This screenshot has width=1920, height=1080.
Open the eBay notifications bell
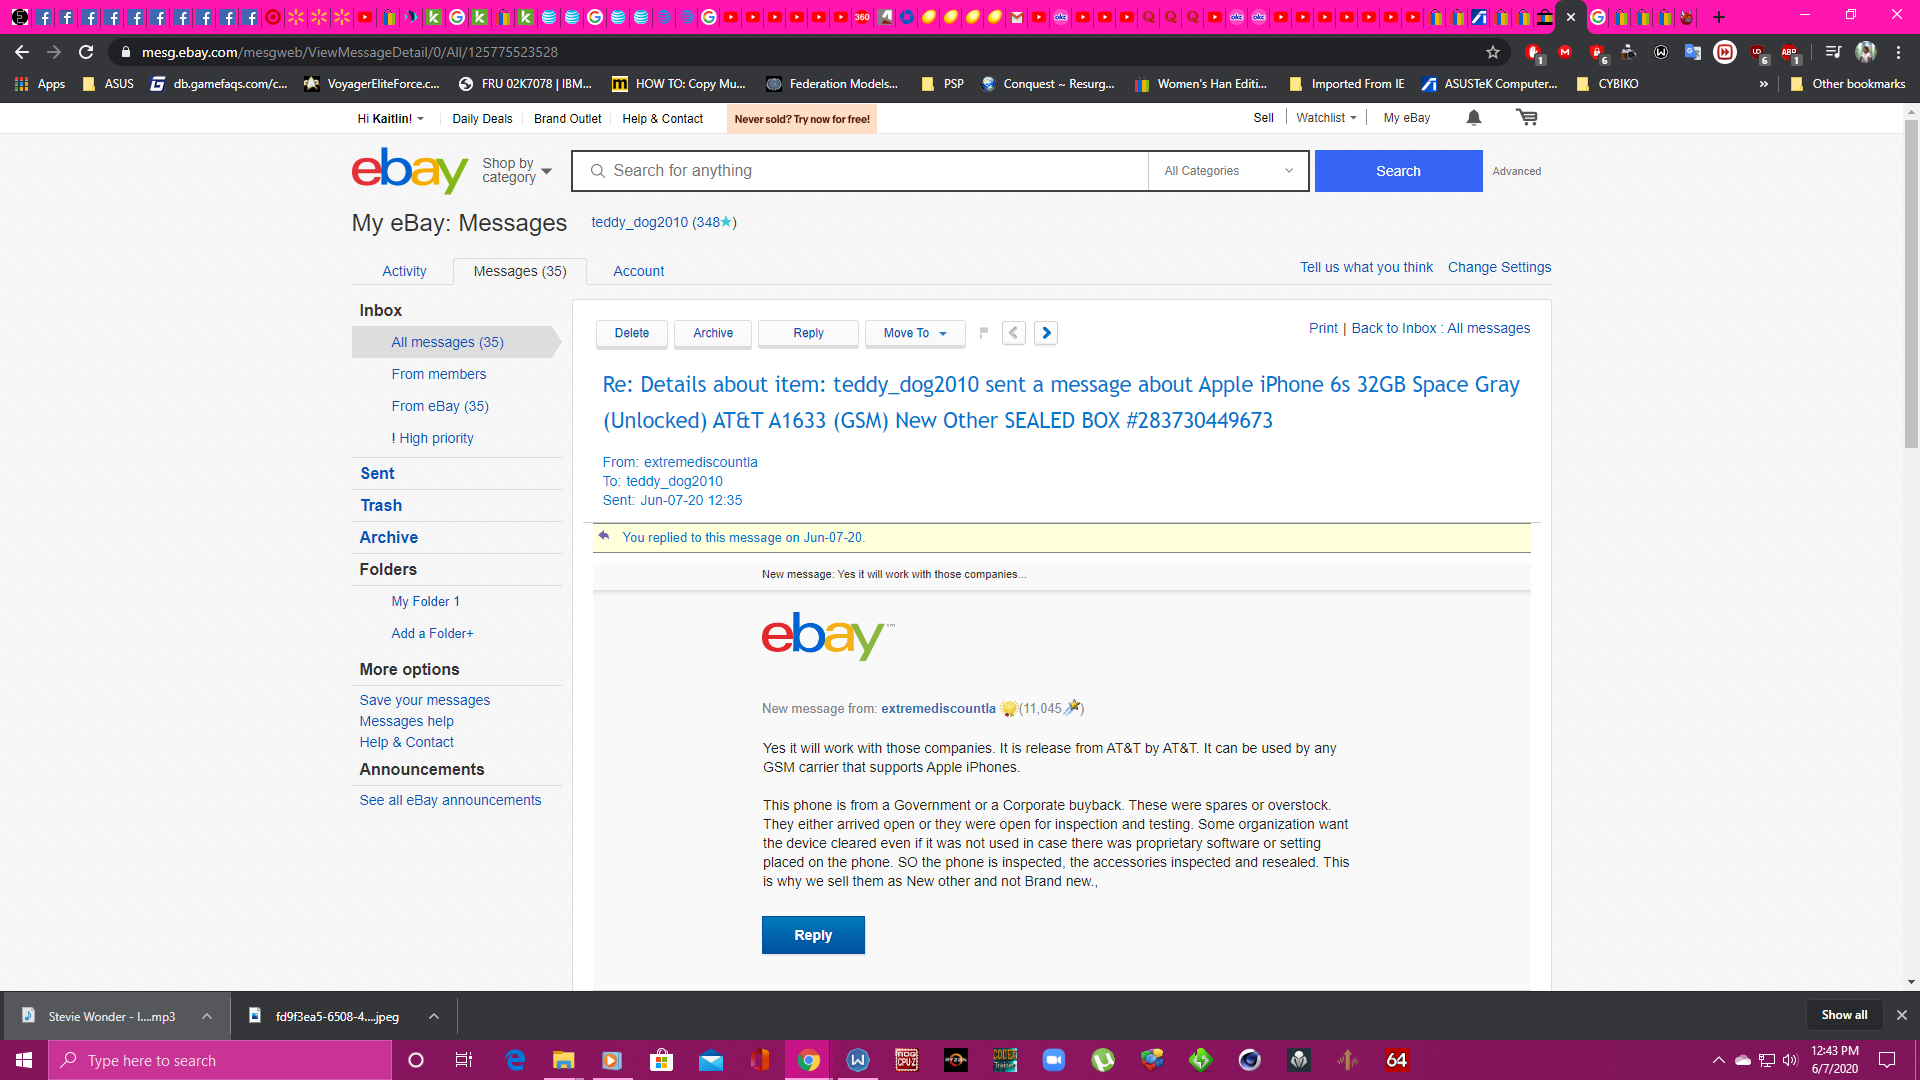click(x=1474, y=118)
